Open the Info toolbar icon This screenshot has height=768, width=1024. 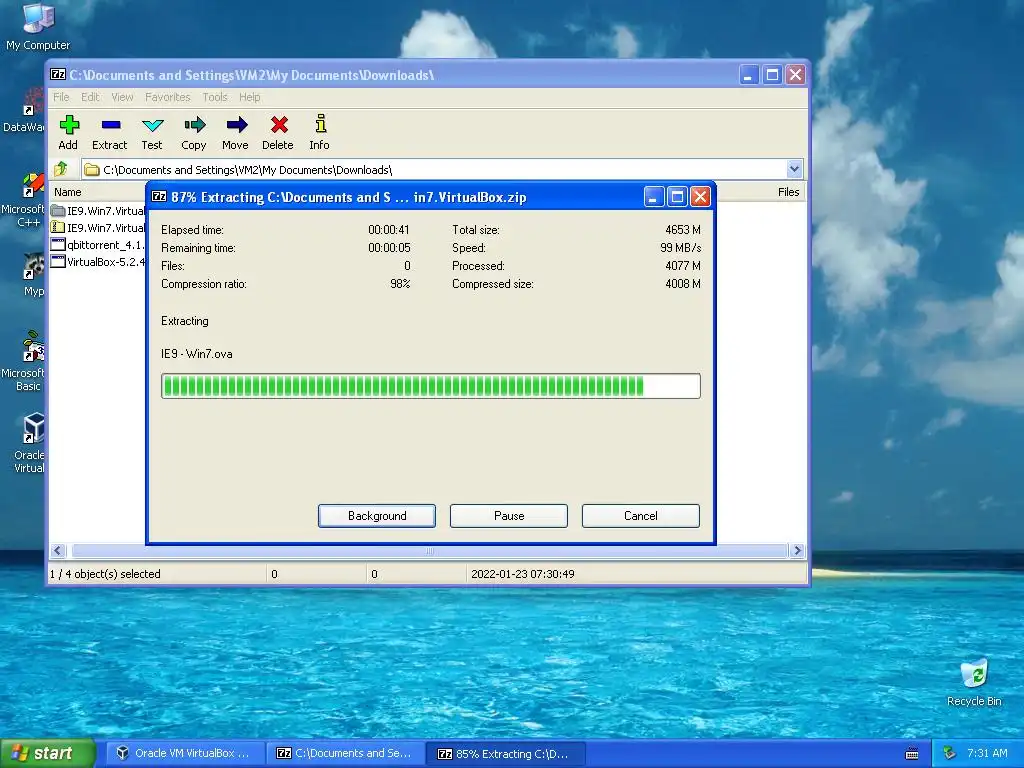320,133
